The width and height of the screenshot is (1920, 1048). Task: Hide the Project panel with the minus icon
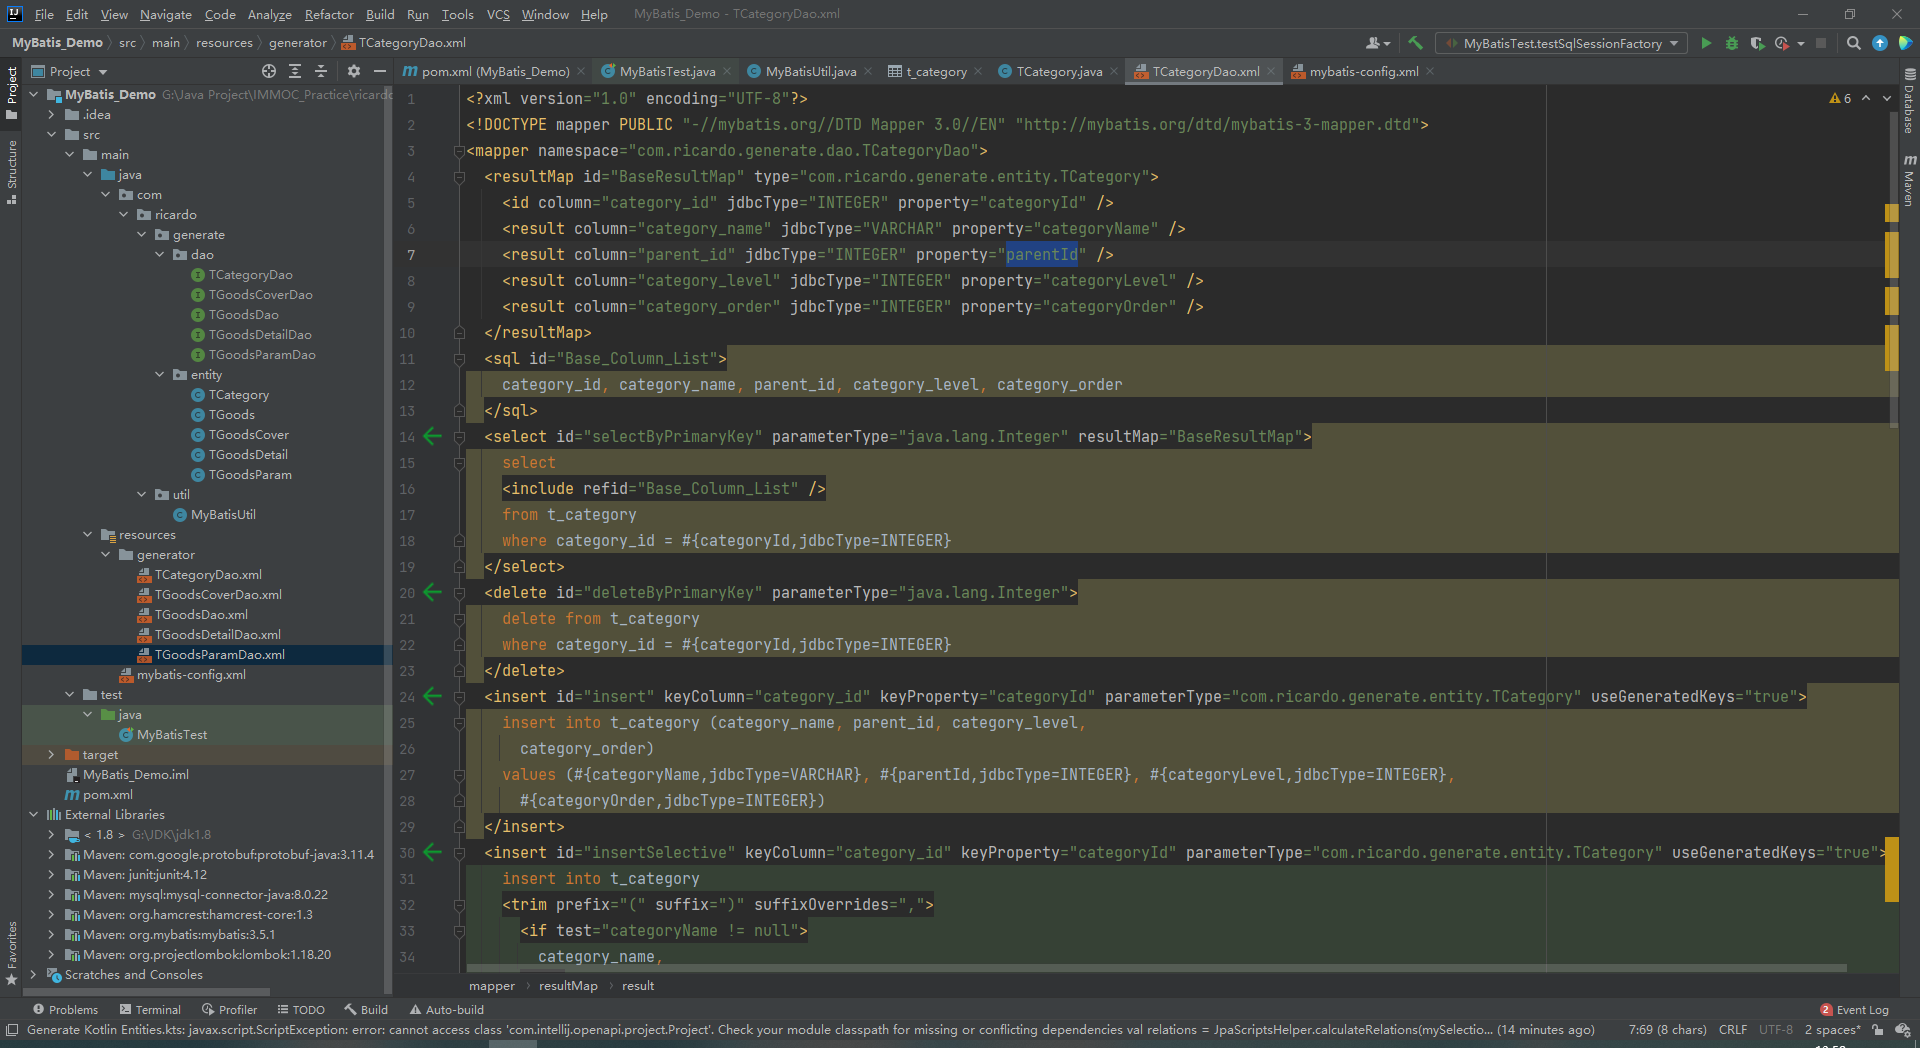click(x=380, y=71)
